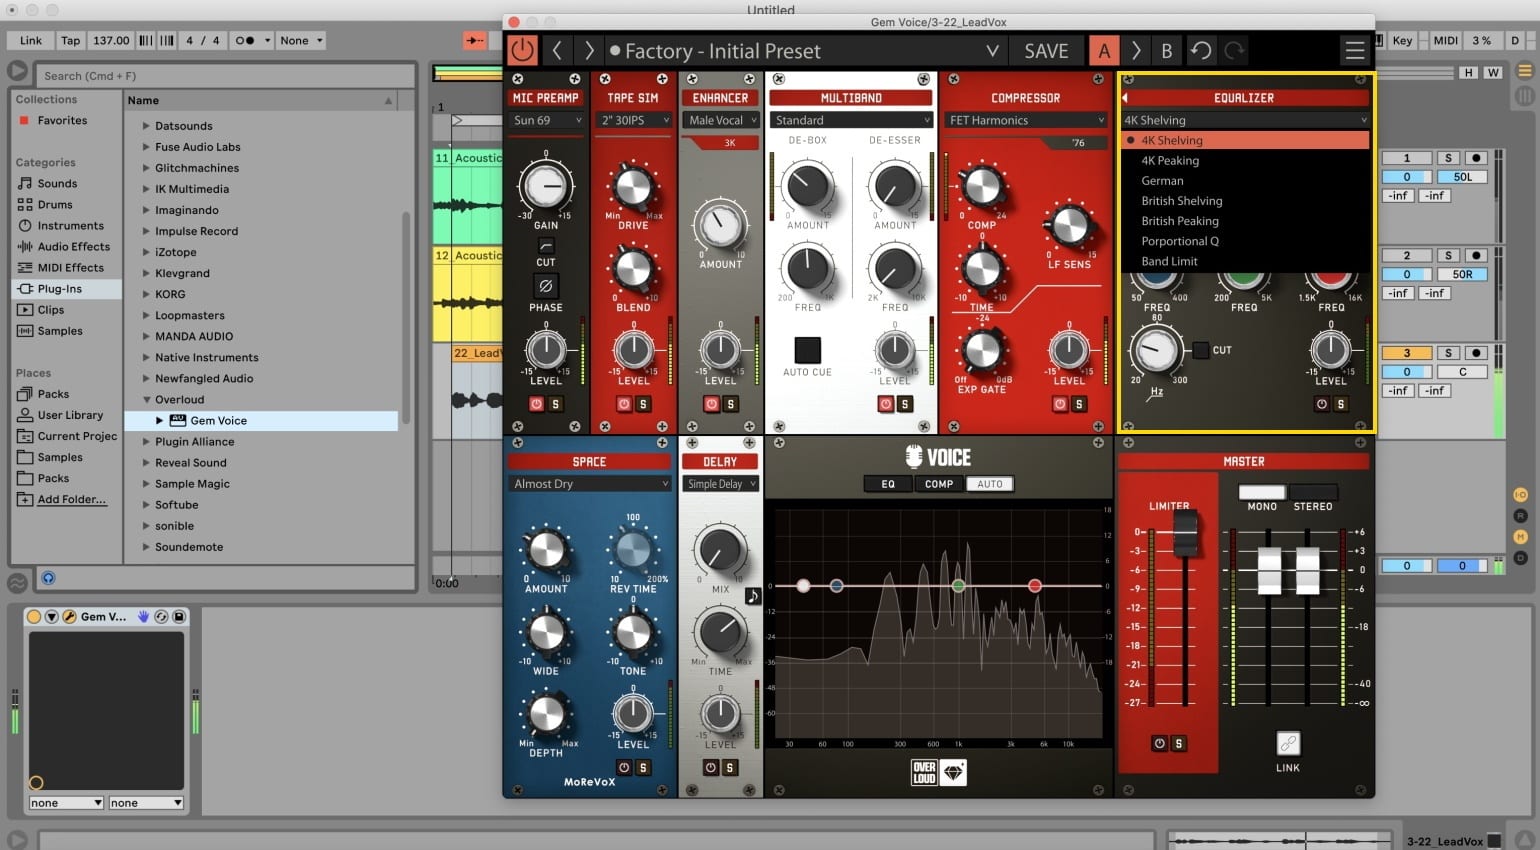Image resolution: width=1540 pixels, height=850 pixels.
Task: Undo the last plugin change
Action: coord(1201,50)
